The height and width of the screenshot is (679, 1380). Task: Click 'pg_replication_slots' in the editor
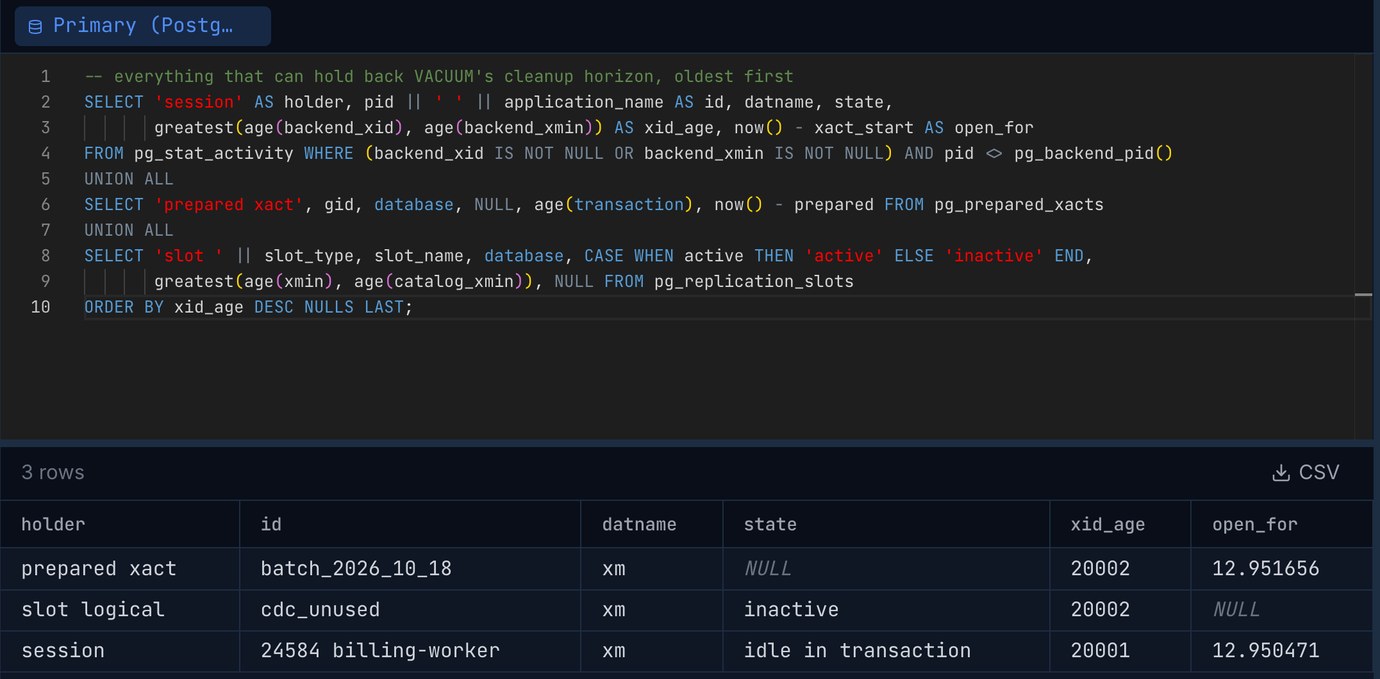[754, 281]
